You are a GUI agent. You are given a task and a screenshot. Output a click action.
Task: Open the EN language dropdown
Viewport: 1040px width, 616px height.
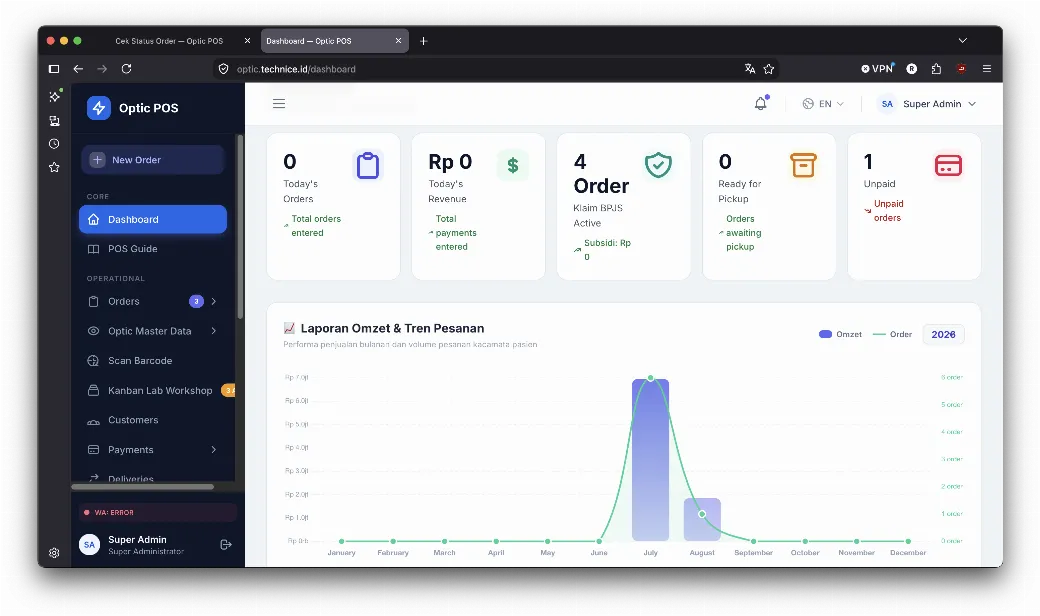(x=823, y=103)
